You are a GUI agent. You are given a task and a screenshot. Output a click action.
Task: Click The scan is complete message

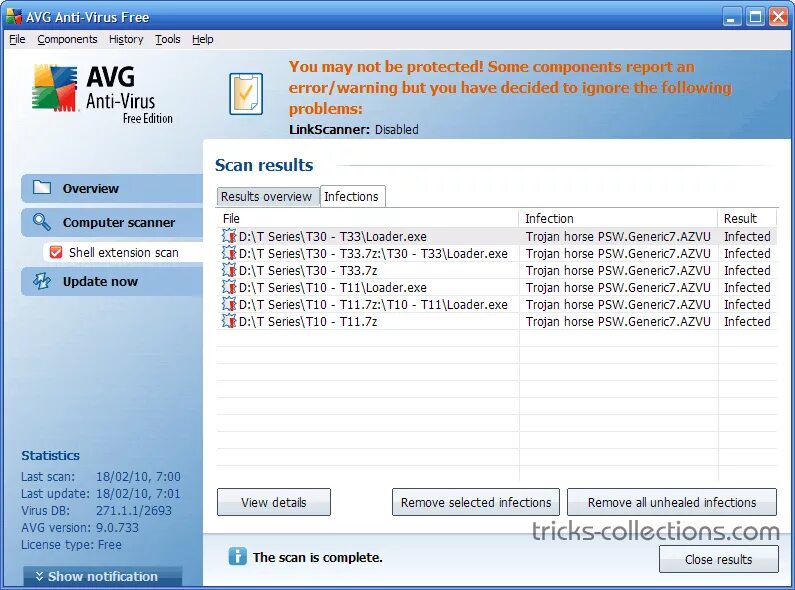click(317, 557)
